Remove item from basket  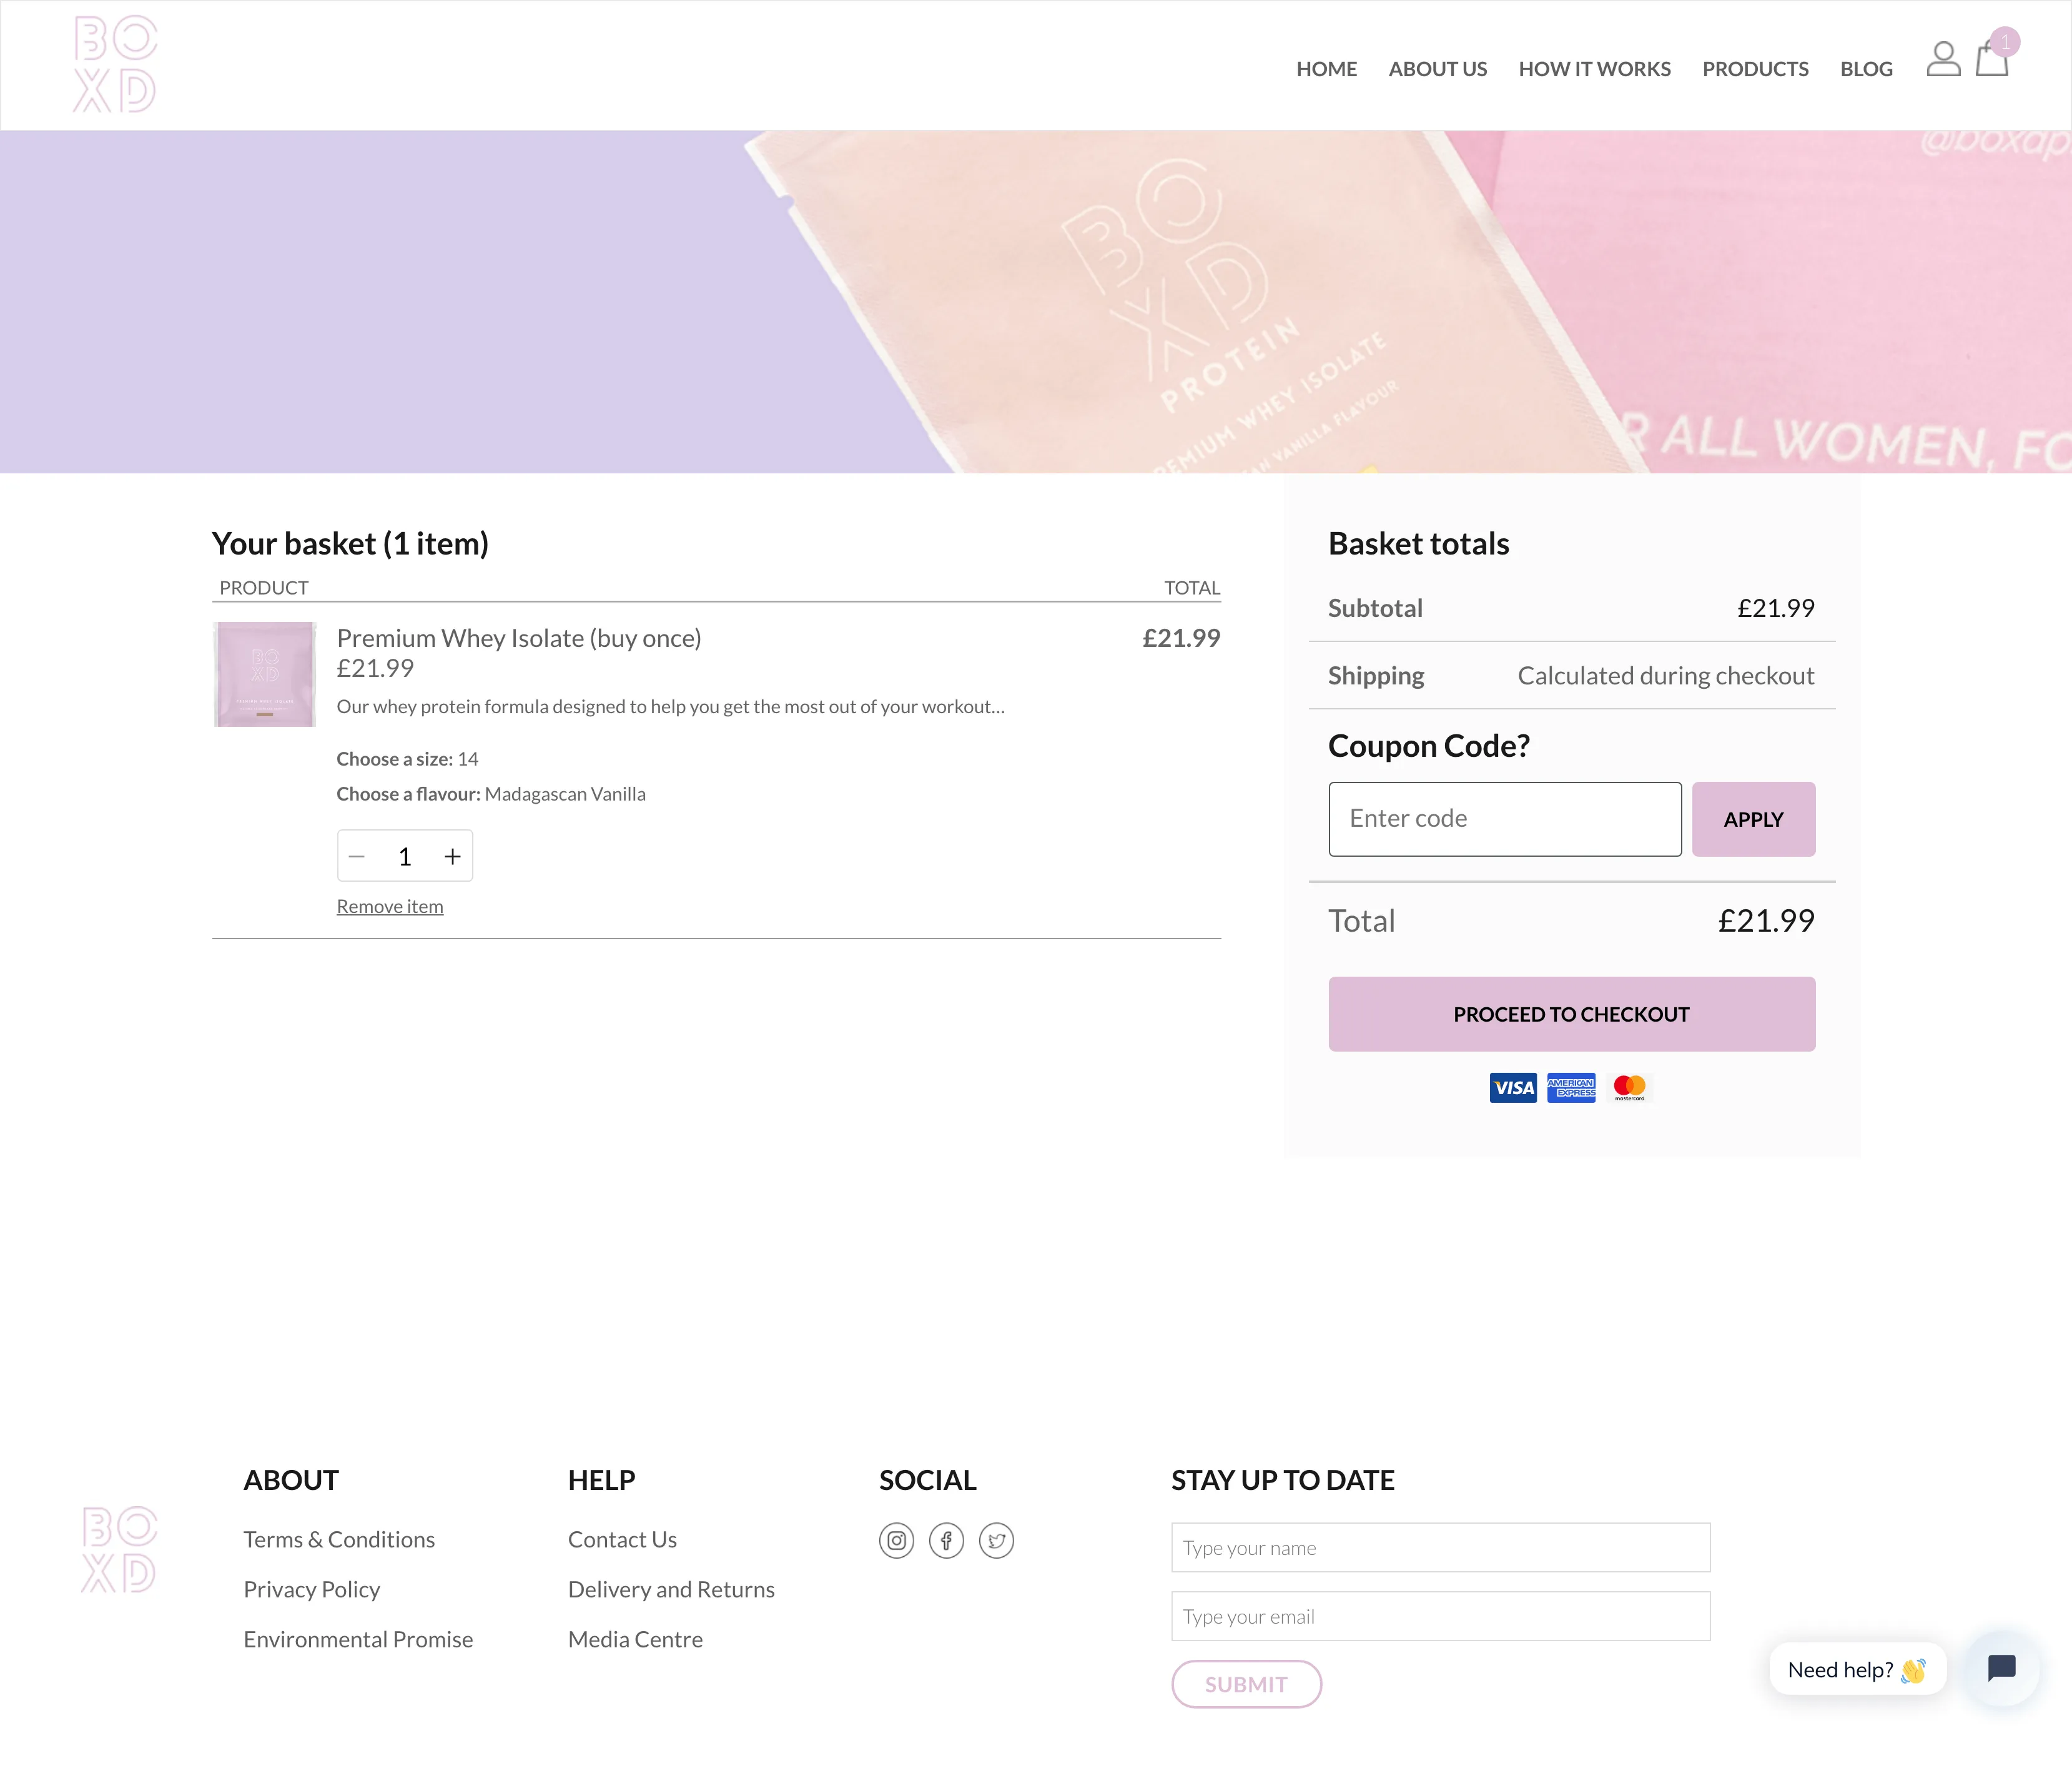pyautogui.click(x=390, y=906)
